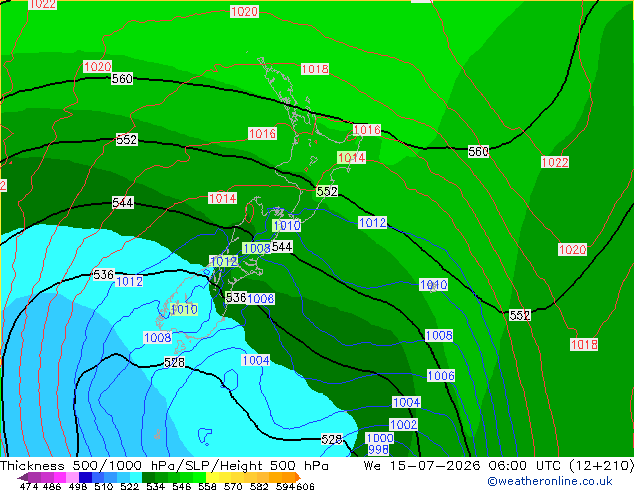634x490 pixels.
Task: Select the 1006 label between 1008 and 1004
Action: click(x=441, y=376)
